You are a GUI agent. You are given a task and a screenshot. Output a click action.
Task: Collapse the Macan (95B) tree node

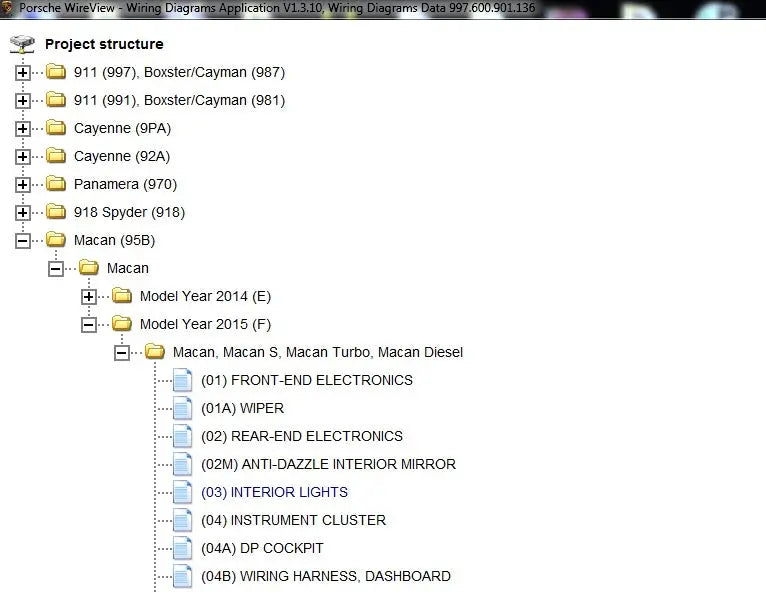23,240
